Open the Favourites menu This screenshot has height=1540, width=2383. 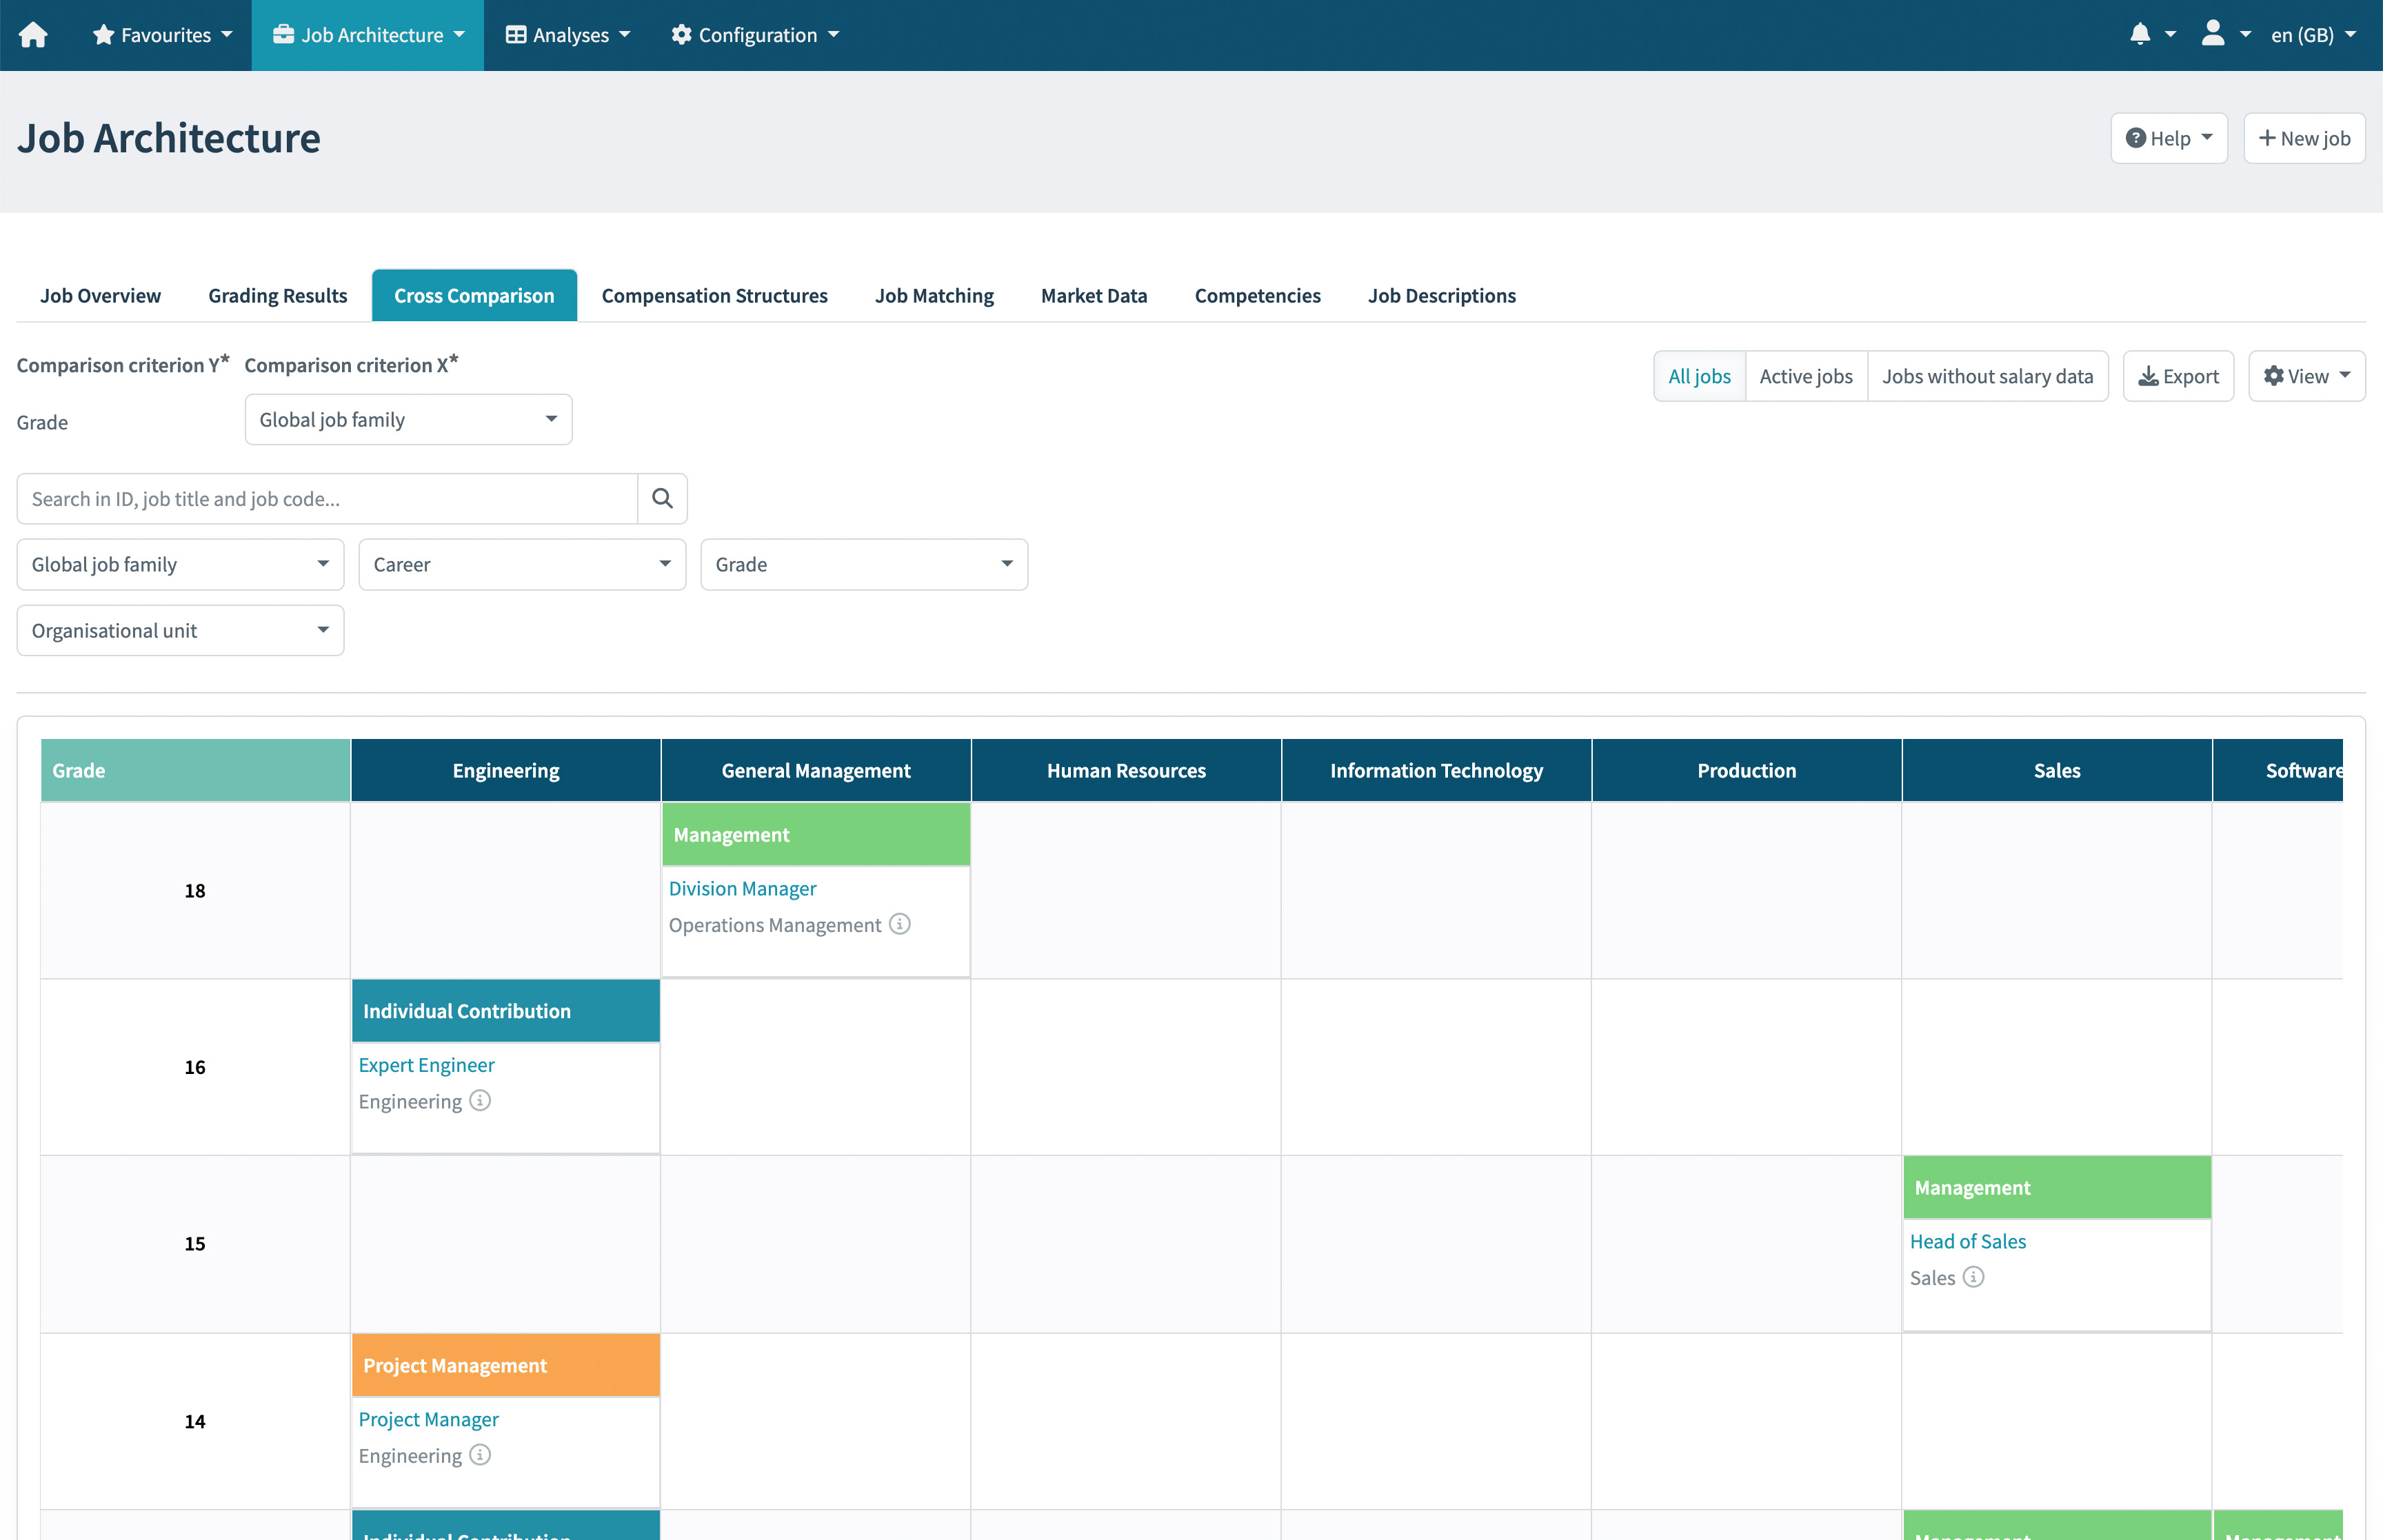pos(162,35)
